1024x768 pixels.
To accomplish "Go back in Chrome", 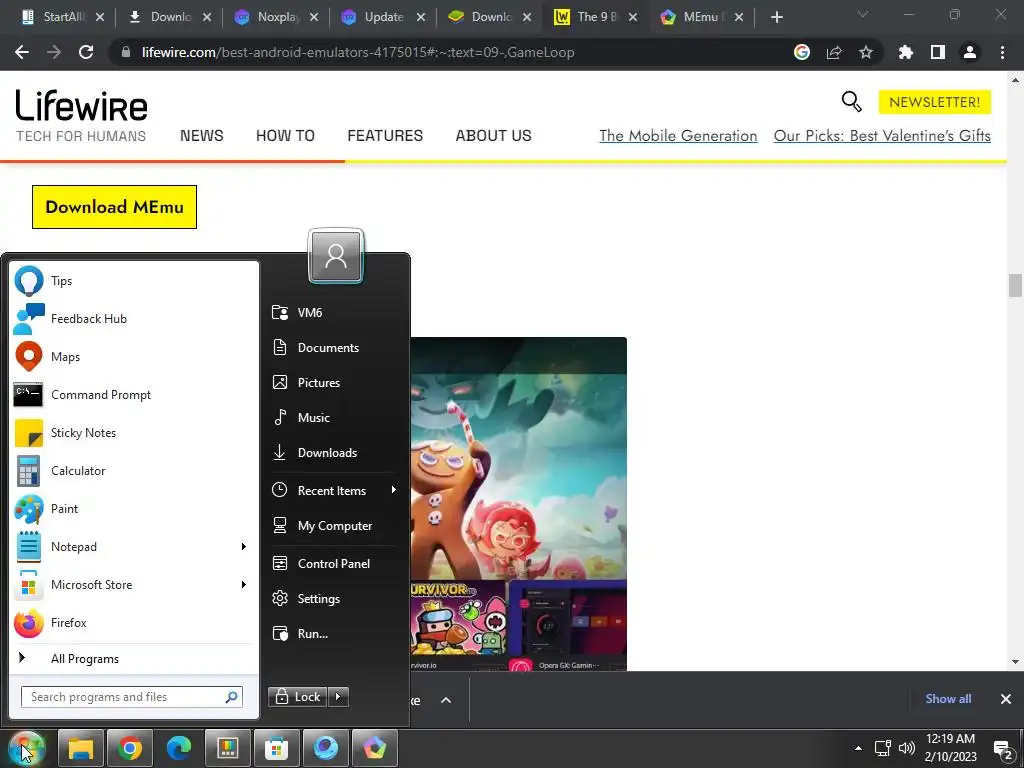I will point(22,52).
